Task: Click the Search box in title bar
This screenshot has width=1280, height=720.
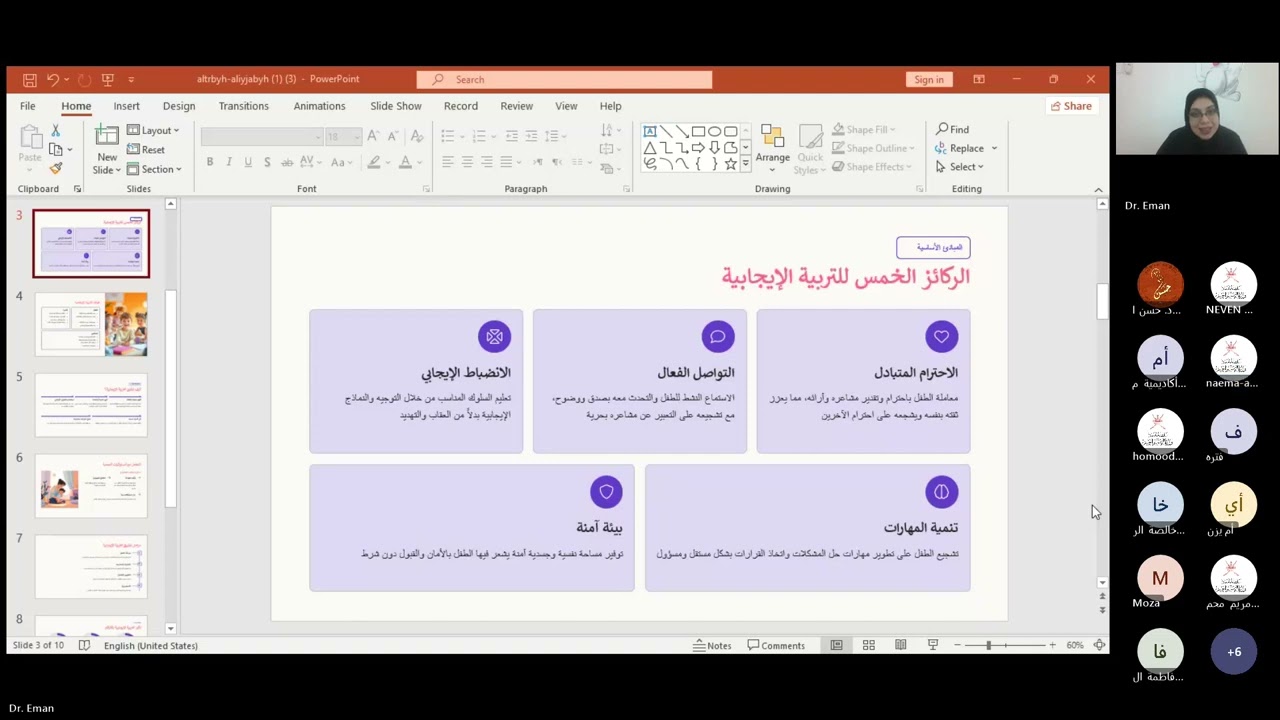Action: 565,80
